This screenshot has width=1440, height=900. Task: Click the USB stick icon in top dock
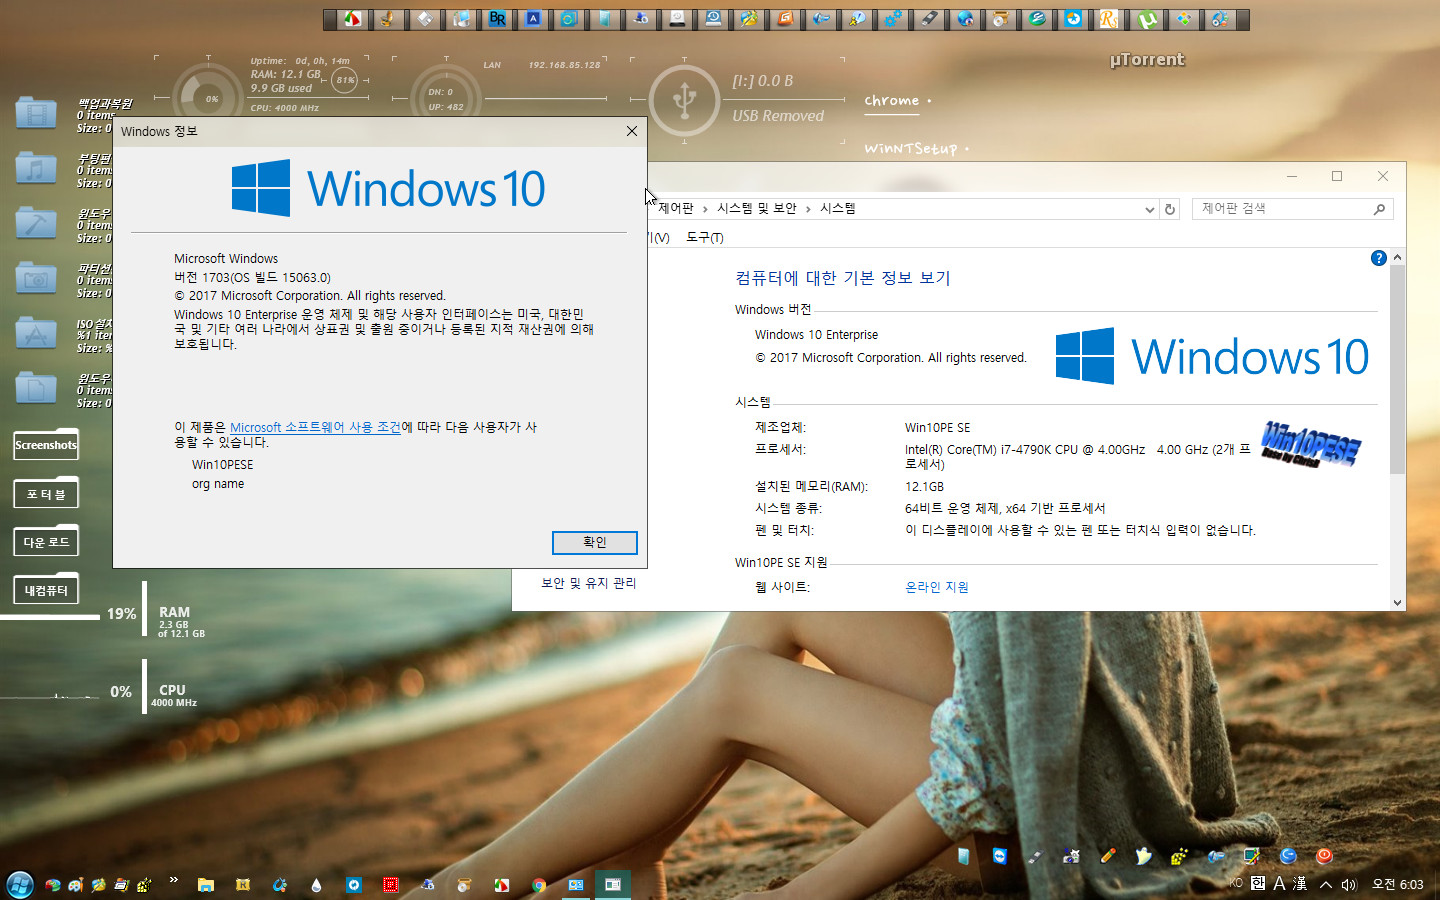(x=930, y=19)
